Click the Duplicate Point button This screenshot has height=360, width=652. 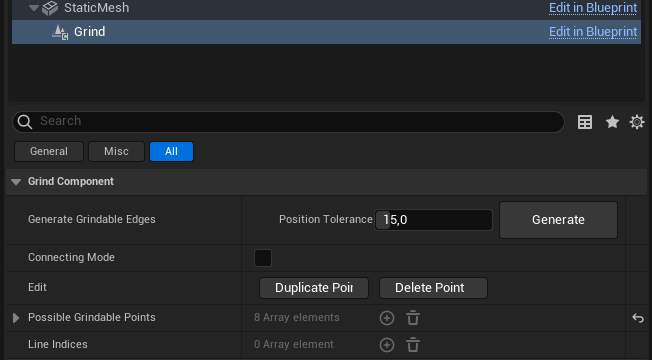pos(314,288)
